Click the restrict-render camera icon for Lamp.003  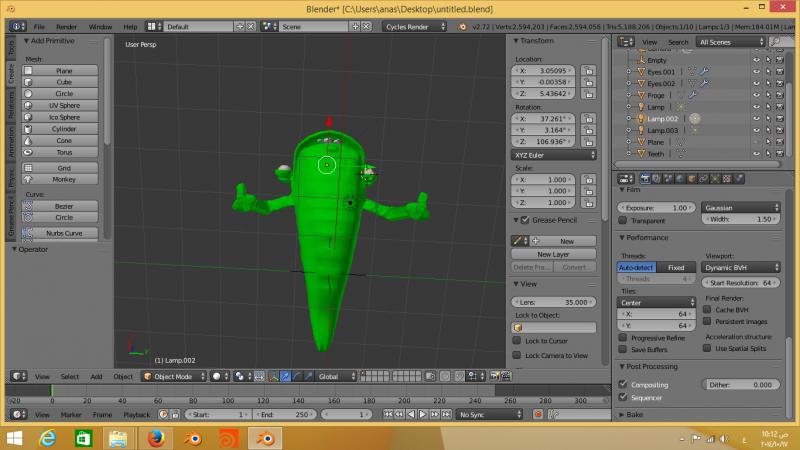(779, 130)
